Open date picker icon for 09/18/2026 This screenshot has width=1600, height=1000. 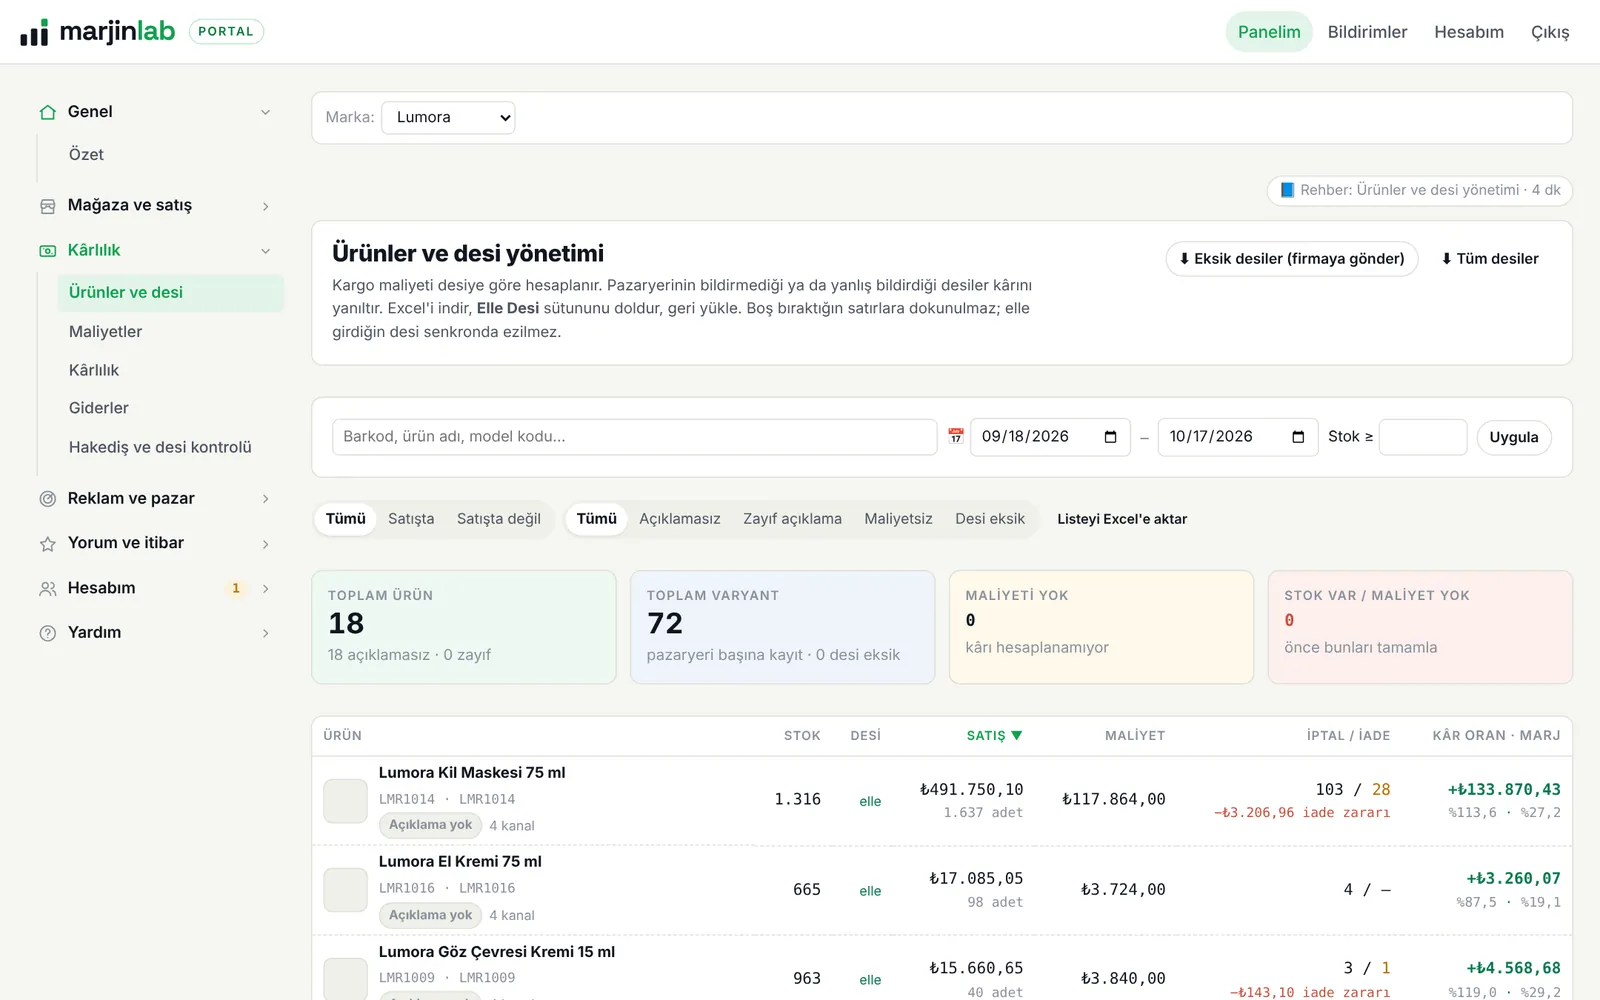[1110, 437]
